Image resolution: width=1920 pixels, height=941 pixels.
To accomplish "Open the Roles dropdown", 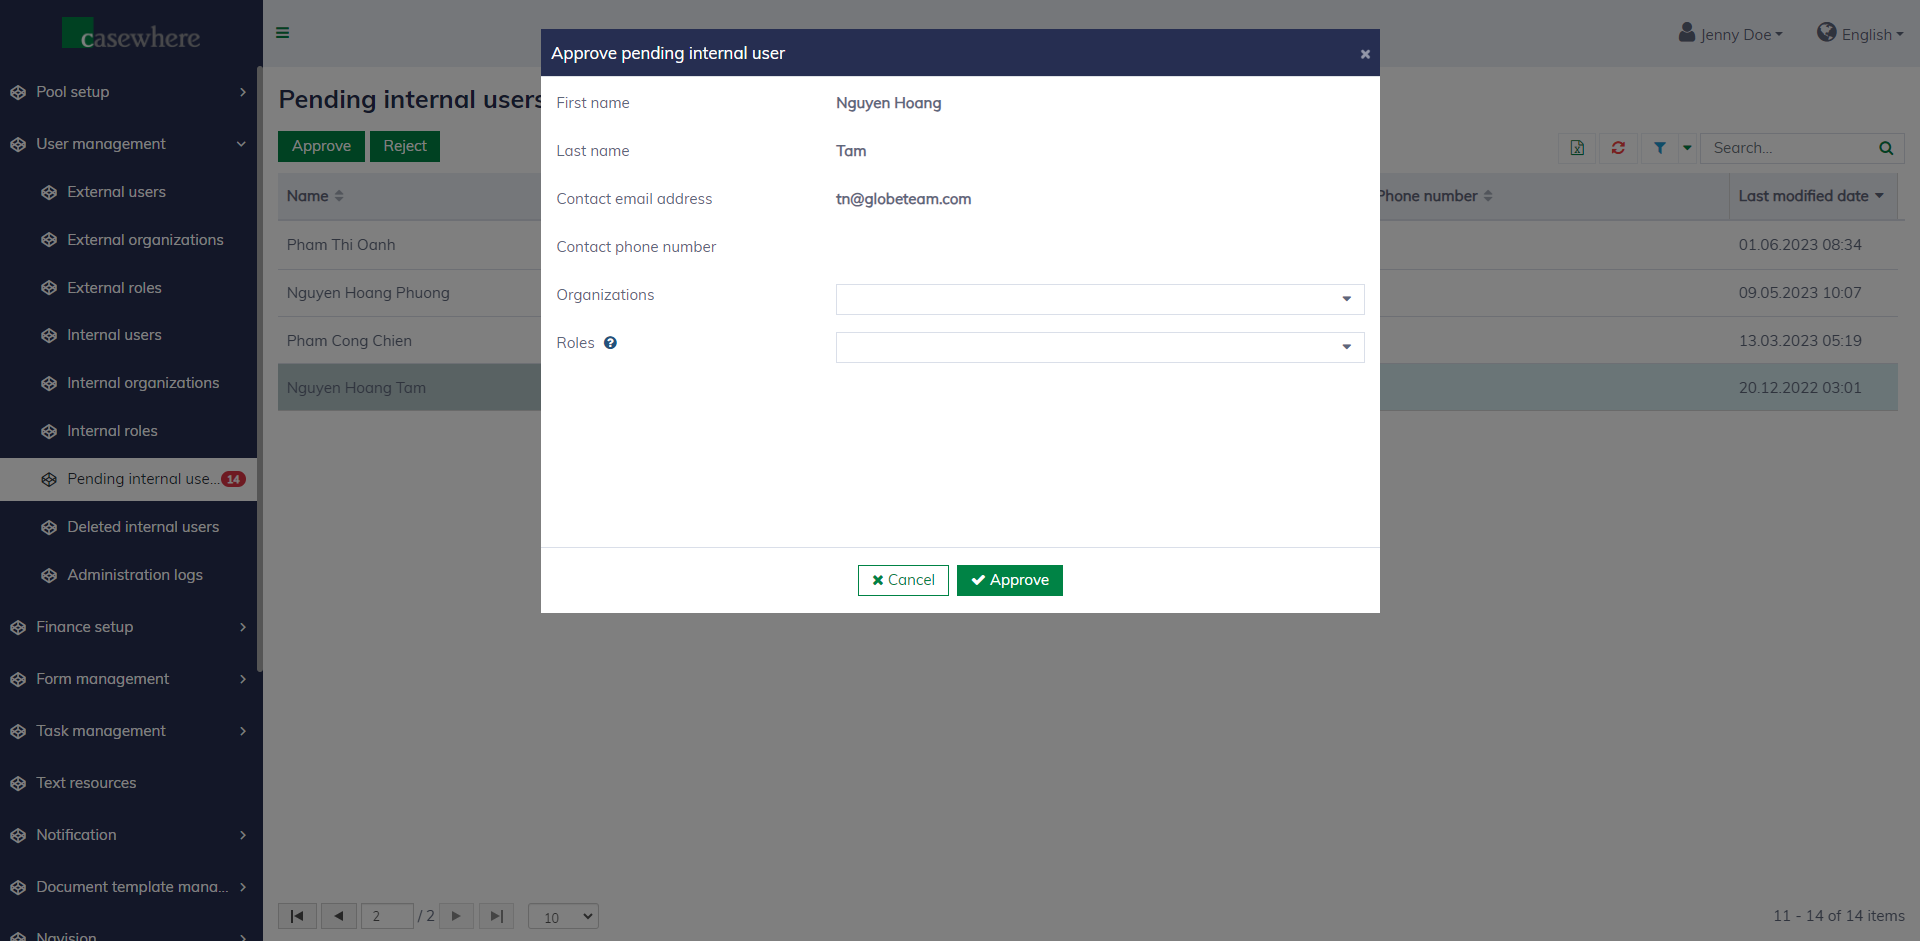I will click(x=1099, y=347).
